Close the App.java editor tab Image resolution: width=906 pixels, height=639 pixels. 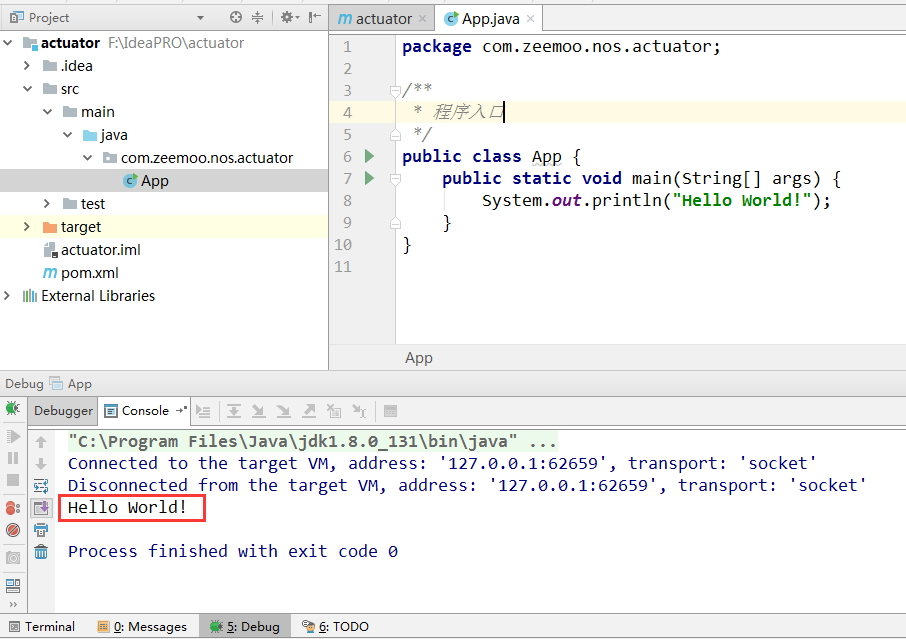530,19
